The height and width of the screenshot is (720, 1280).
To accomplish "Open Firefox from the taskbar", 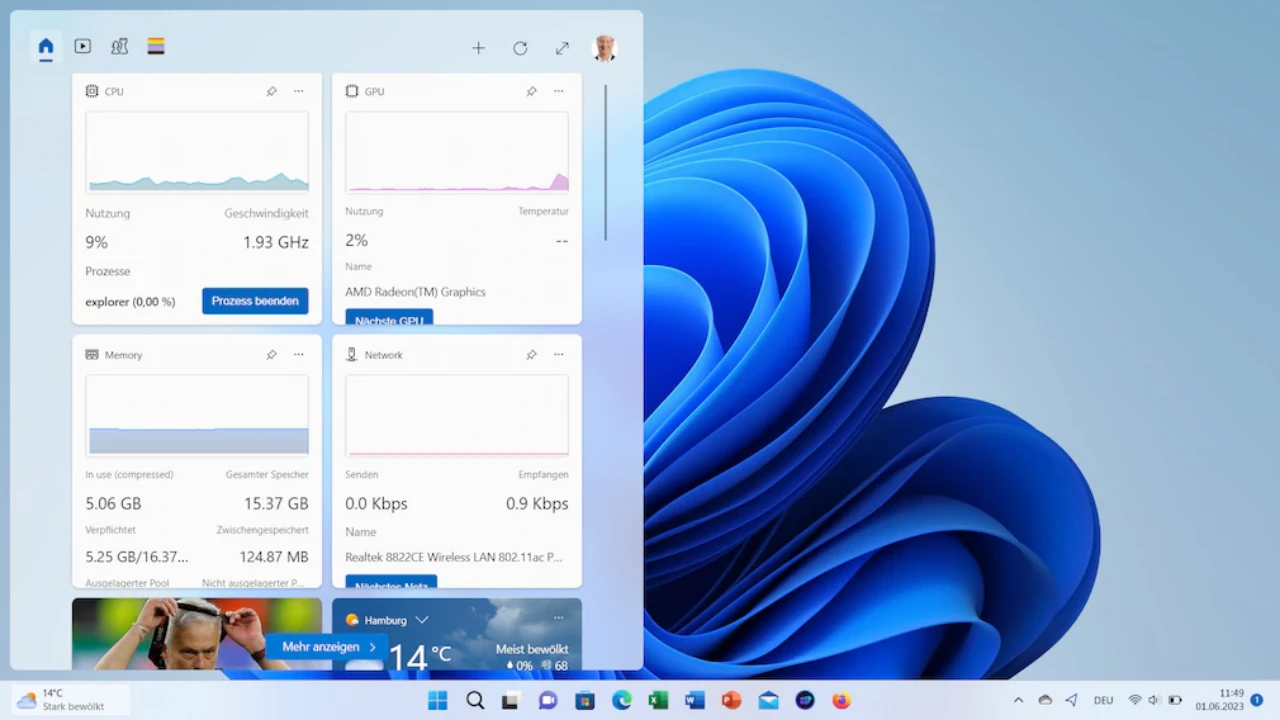I will tap(841, 700).
